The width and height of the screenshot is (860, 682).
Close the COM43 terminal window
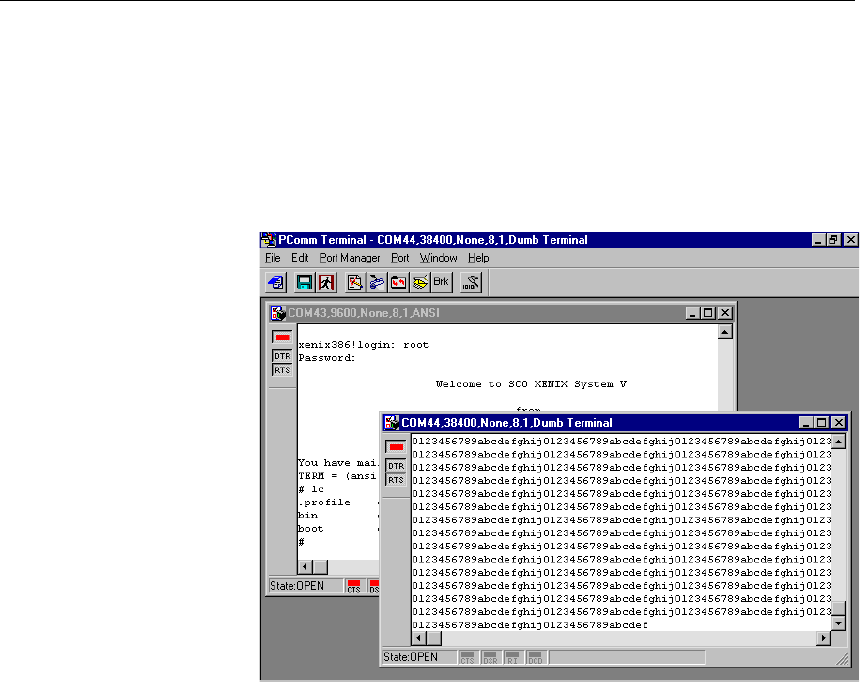pyautogui.click(x=725, y=313)
